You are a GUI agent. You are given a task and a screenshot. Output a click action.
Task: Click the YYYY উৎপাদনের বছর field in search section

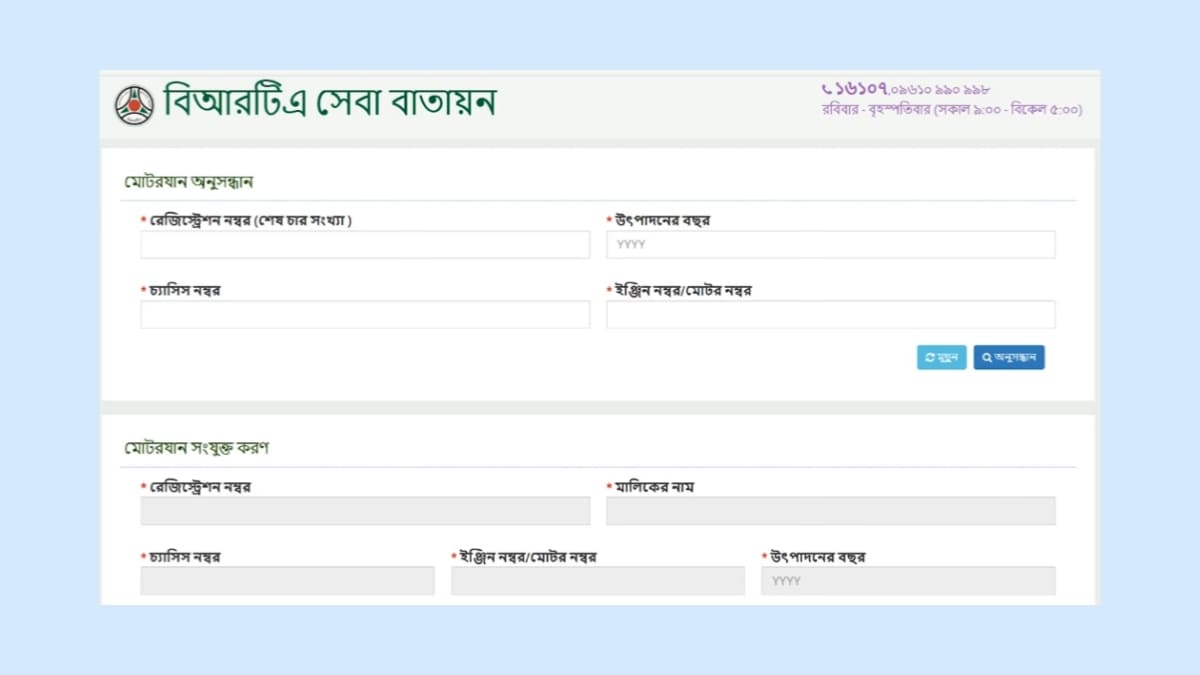(x=830, y=244)
